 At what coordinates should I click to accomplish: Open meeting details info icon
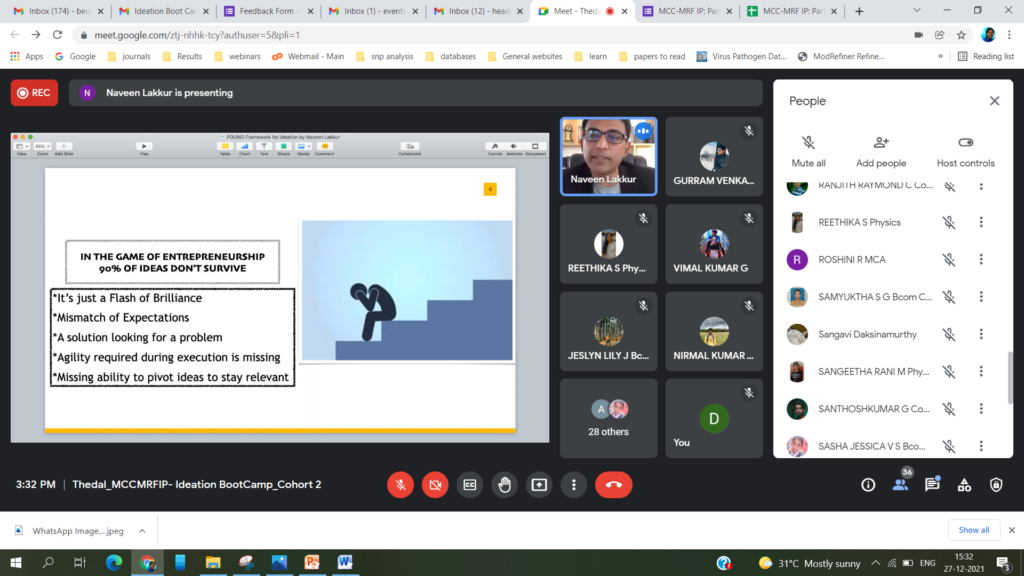point(868,485)
